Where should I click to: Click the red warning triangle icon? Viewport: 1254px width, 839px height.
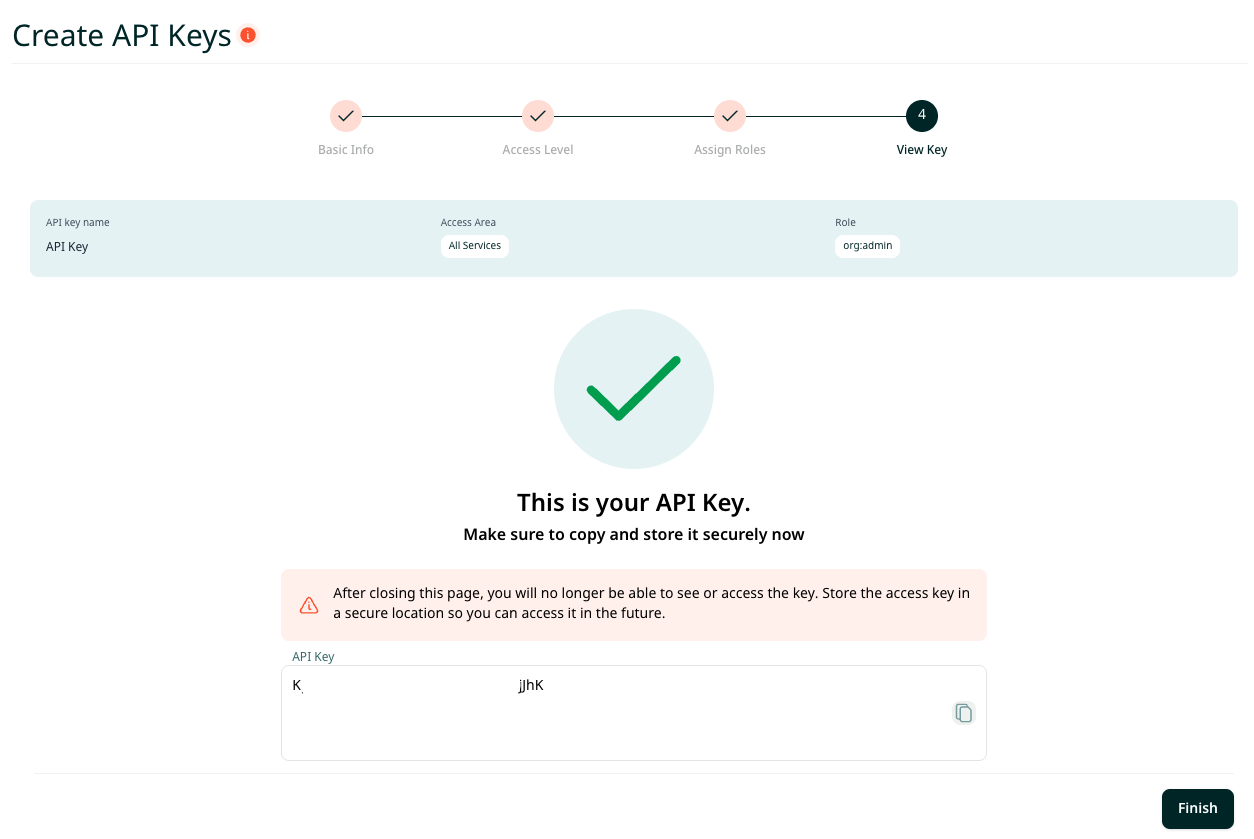click(x=309, y=605)
